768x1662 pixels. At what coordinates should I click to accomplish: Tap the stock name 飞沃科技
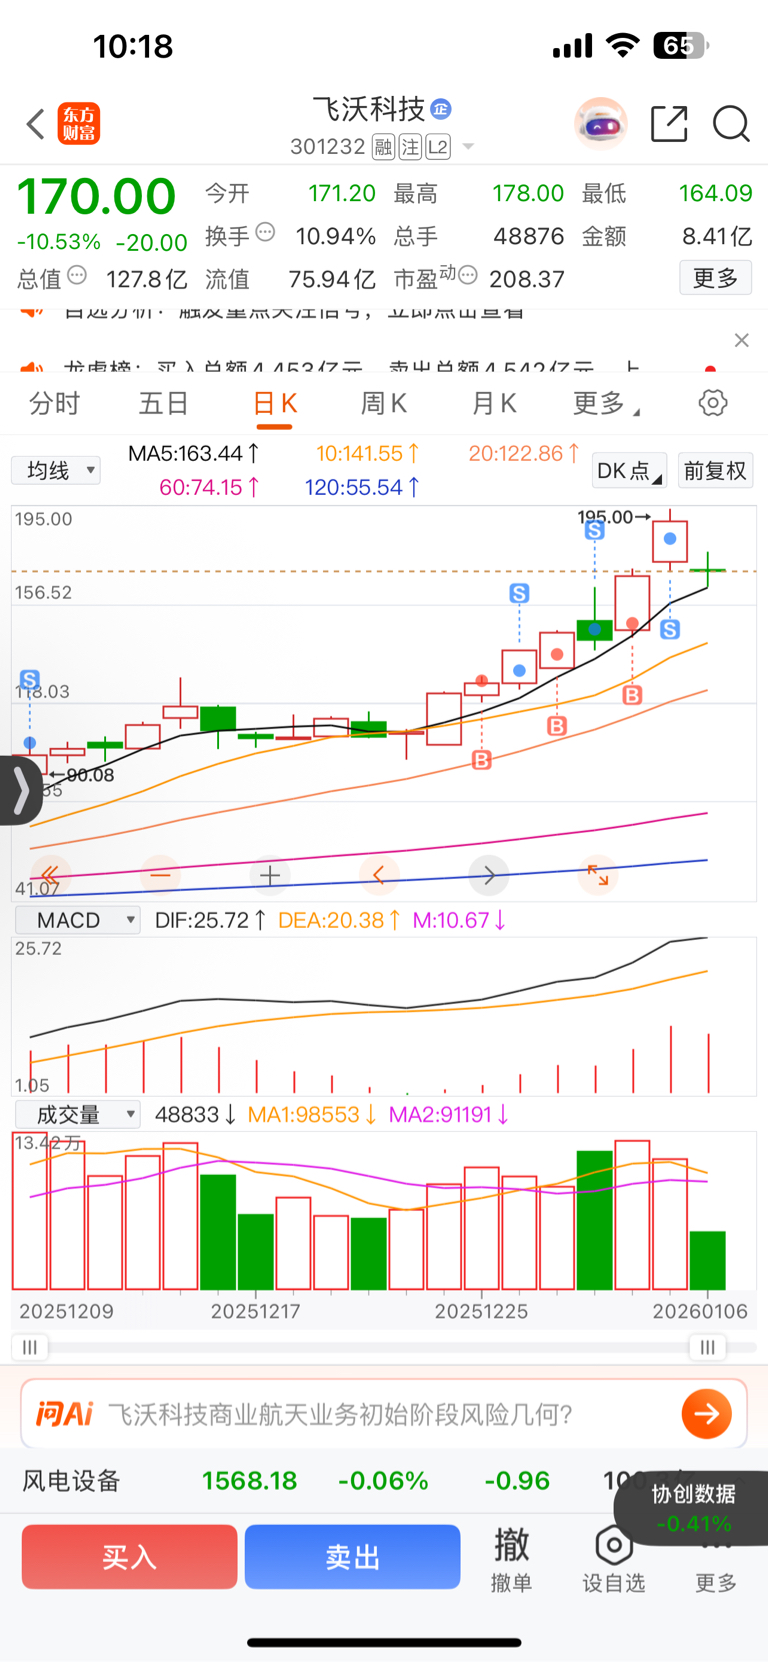(369, 109)
